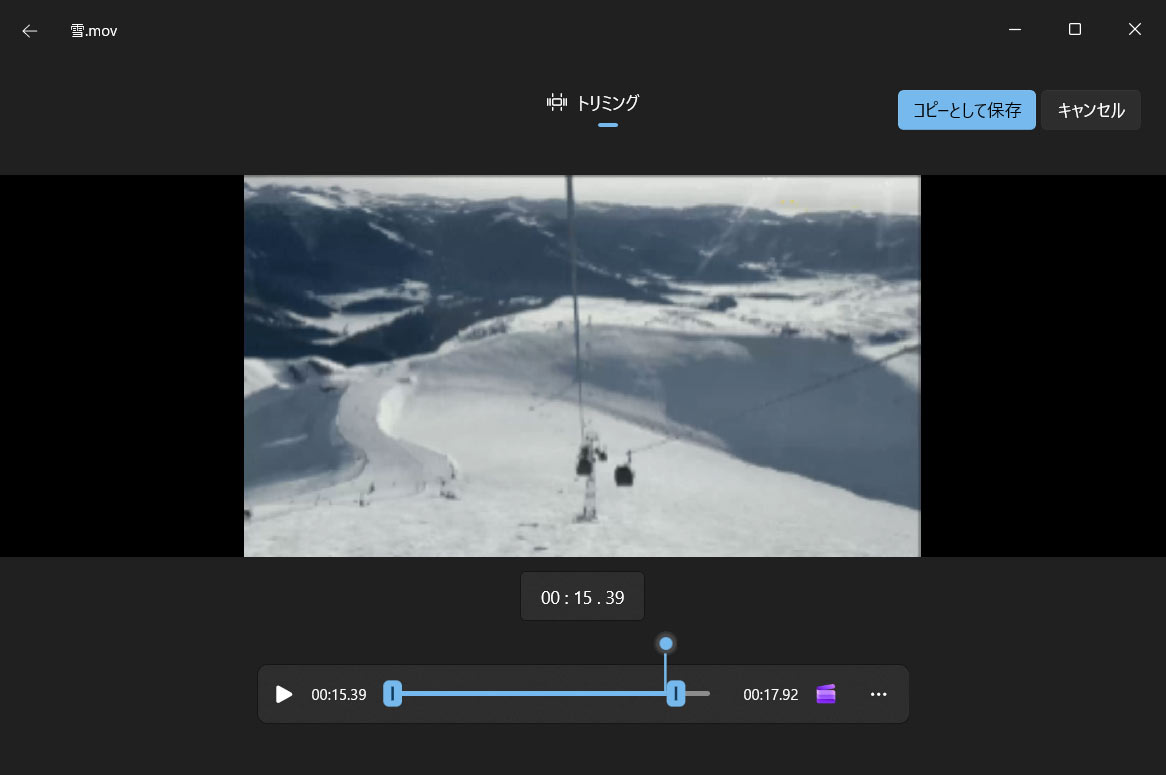Click the 00:17.92 duration label
1166x775 pixels.
[x=770, y=695]
